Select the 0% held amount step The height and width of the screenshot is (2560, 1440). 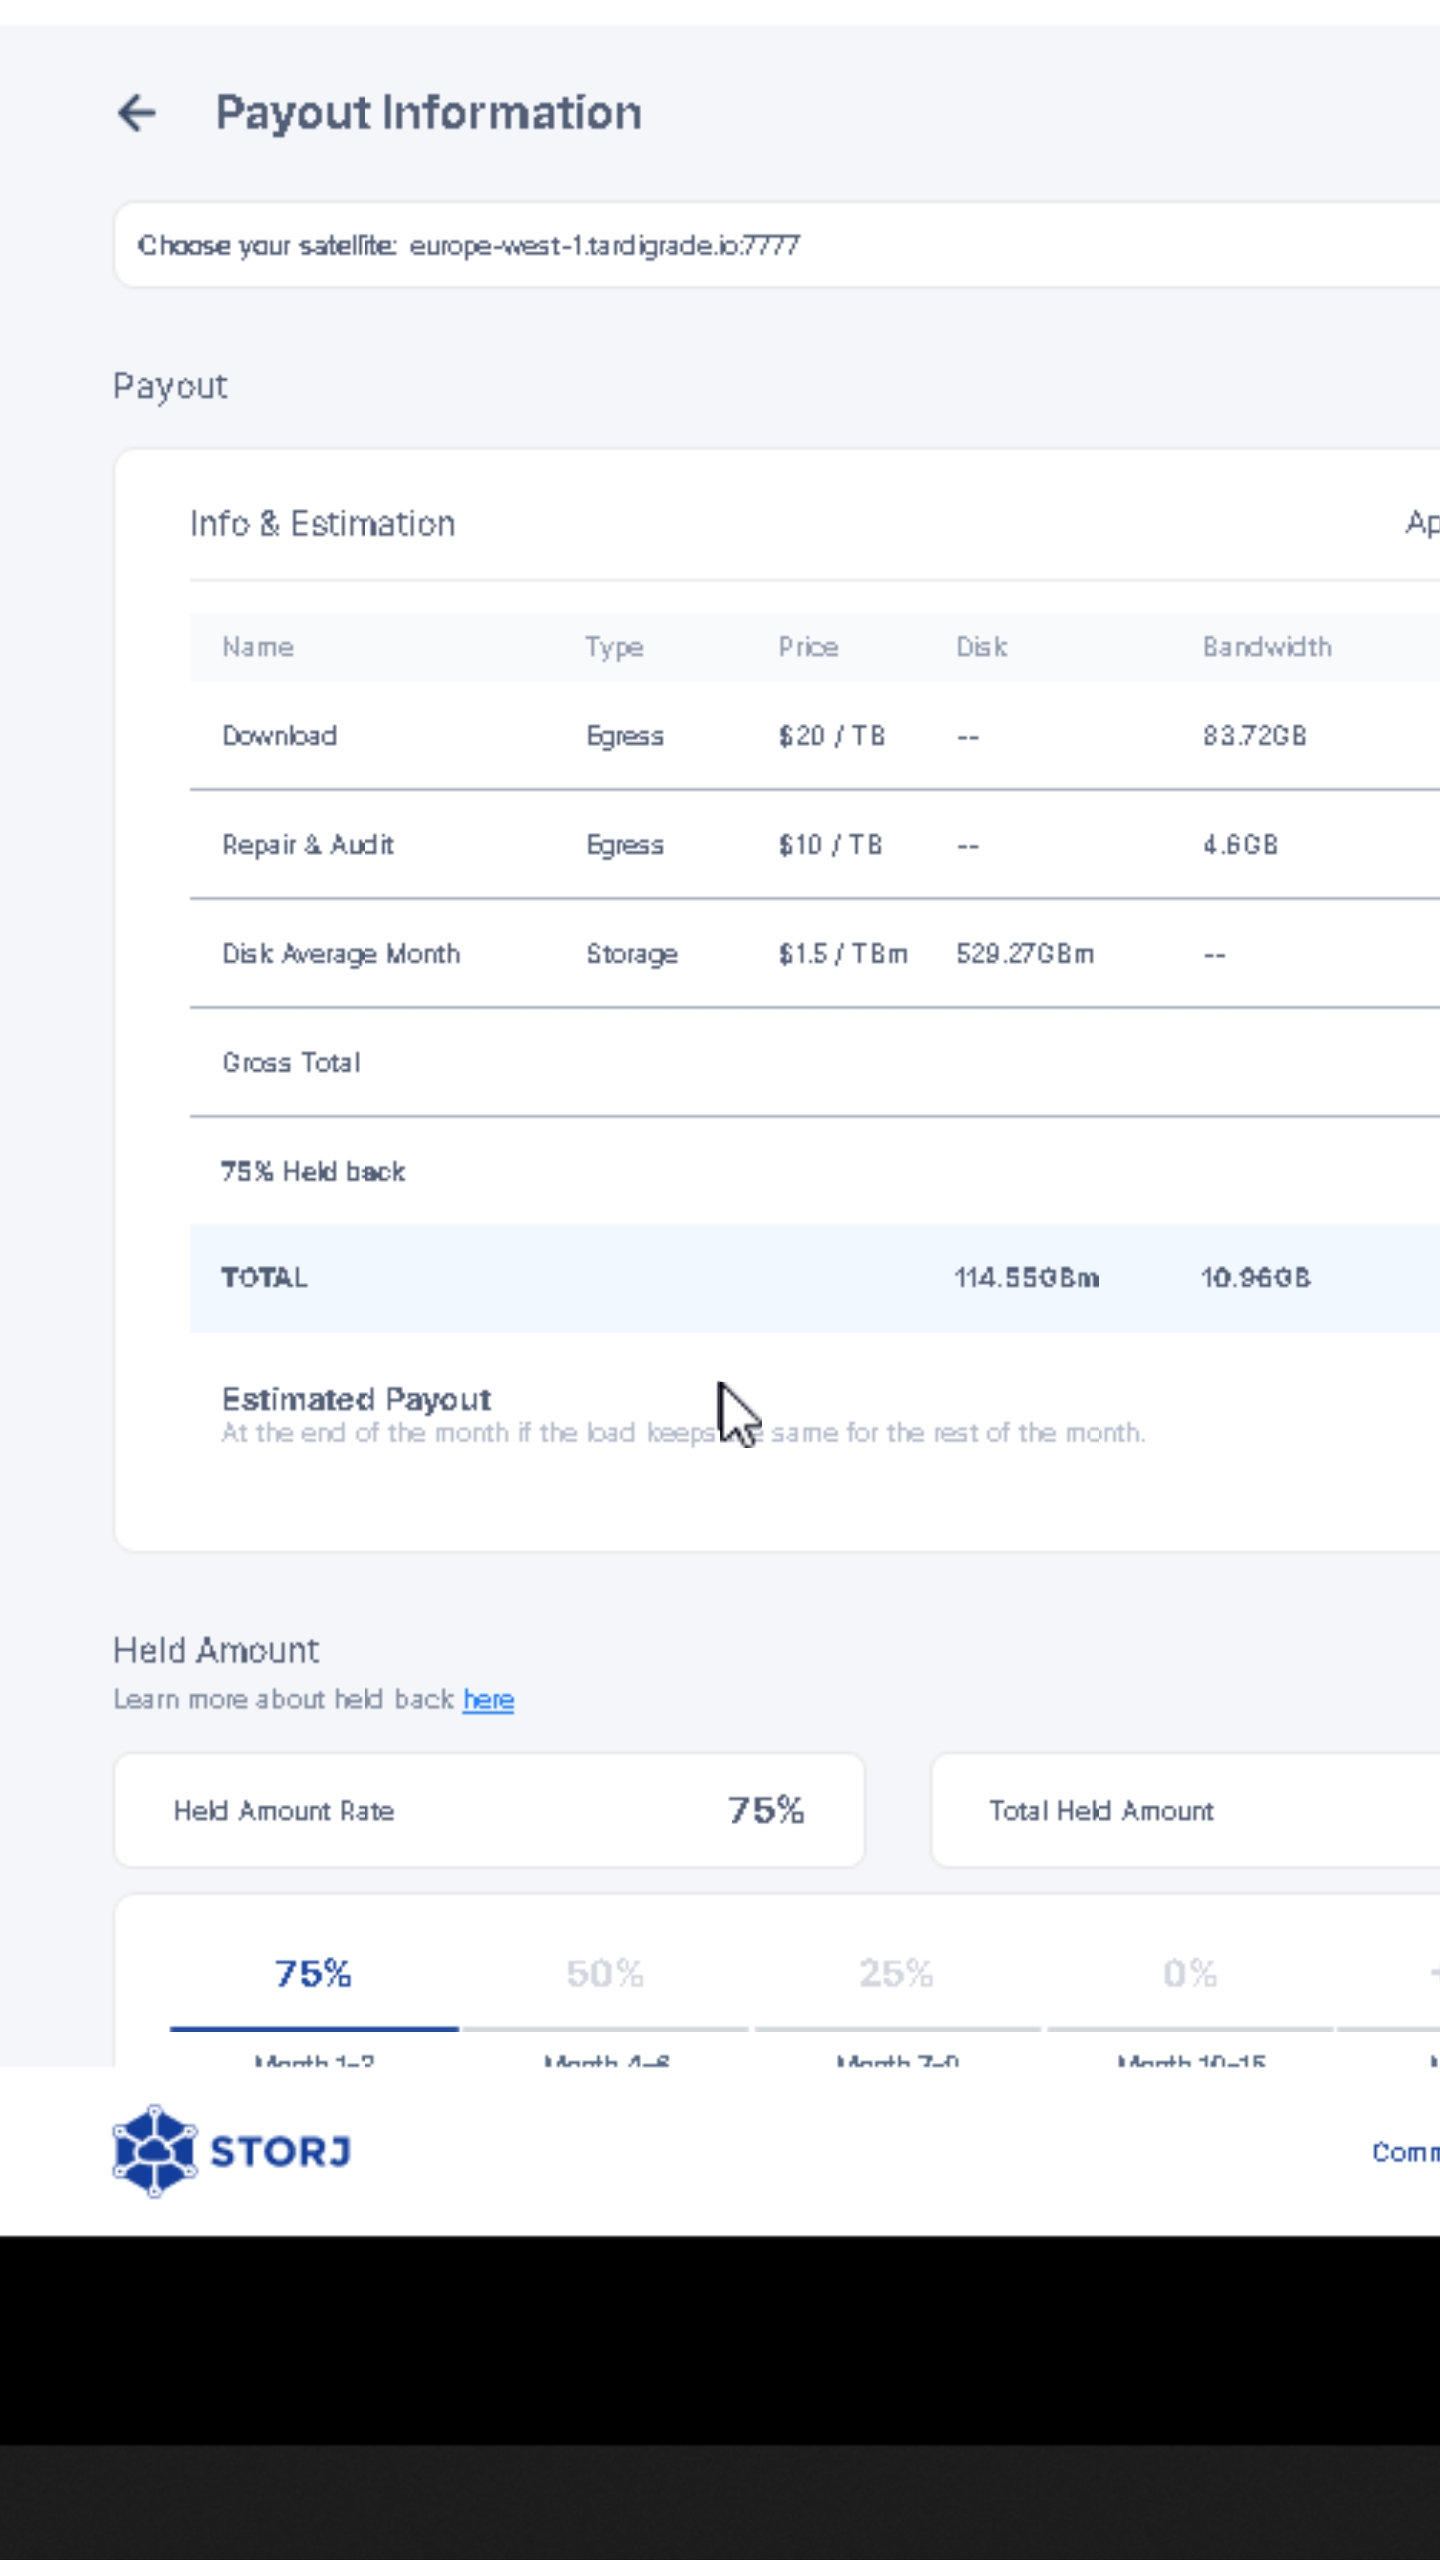[1190, 1973]
